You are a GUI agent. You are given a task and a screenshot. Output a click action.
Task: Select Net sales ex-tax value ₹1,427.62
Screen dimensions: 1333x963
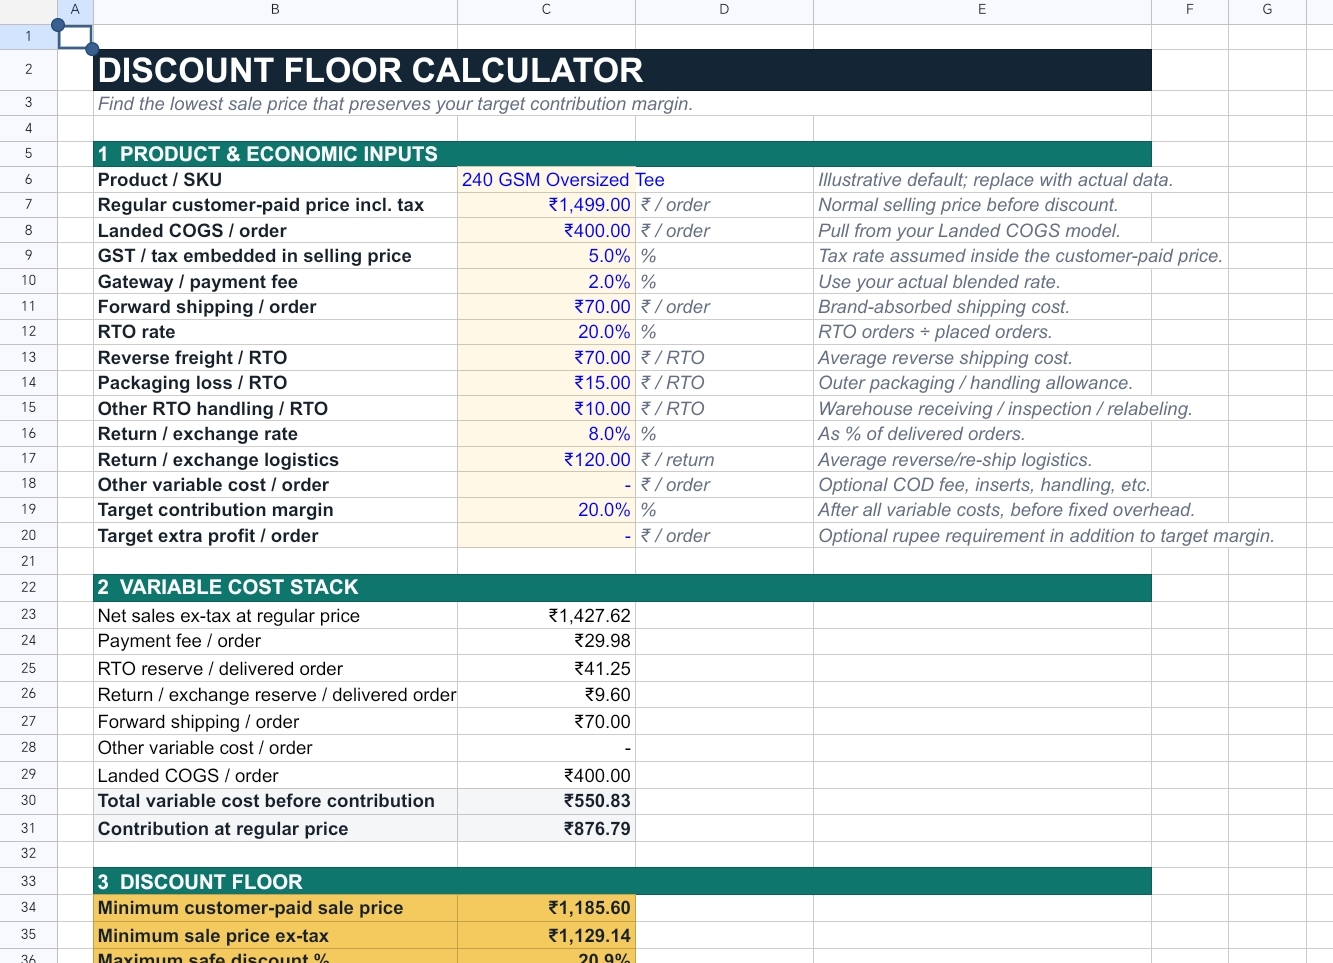point(546,616)
